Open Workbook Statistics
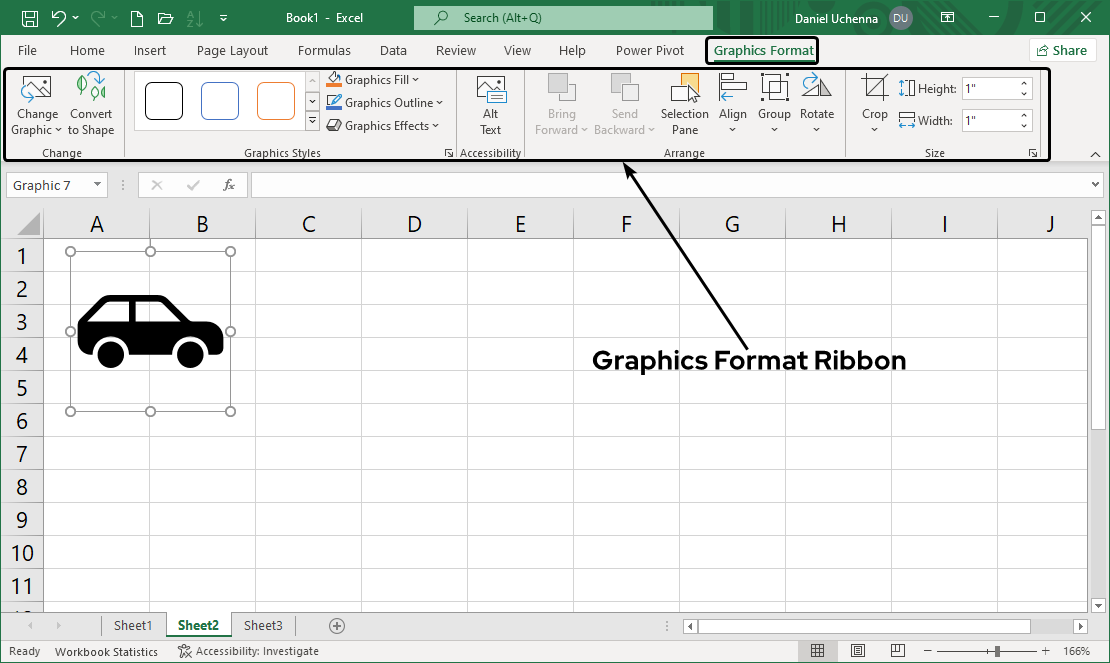The image size is (1110, 663). (106, 651)
